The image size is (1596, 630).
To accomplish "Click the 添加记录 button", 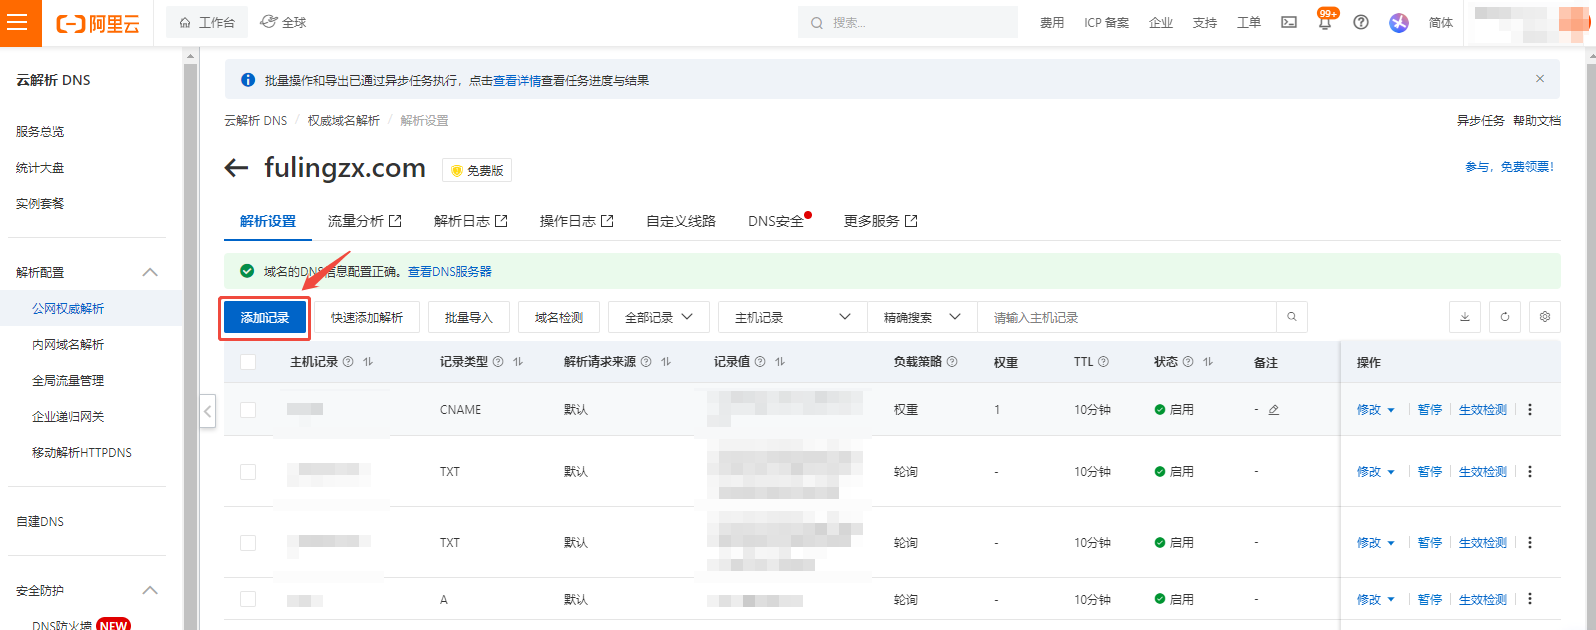I will [265, 317].
